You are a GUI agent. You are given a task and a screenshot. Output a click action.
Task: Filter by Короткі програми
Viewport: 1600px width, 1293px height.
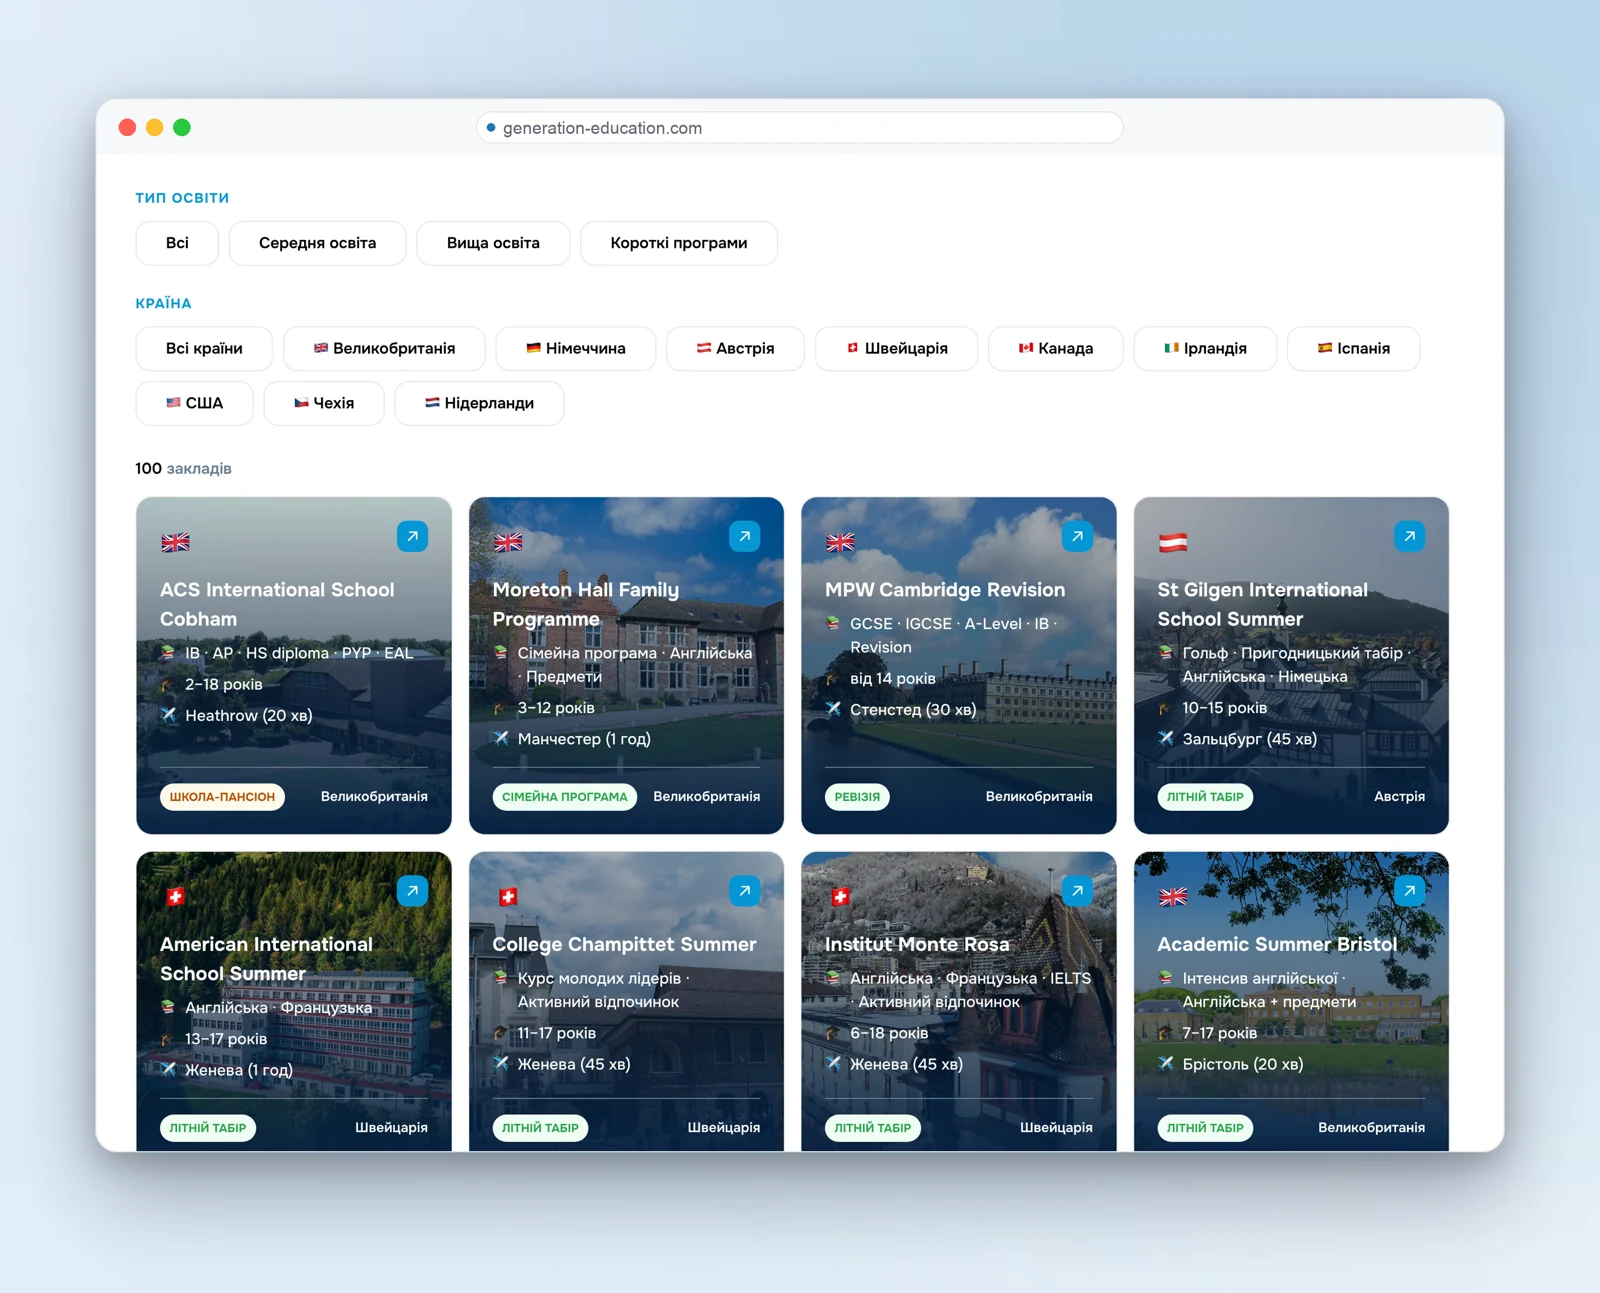(x=679, y=243)
